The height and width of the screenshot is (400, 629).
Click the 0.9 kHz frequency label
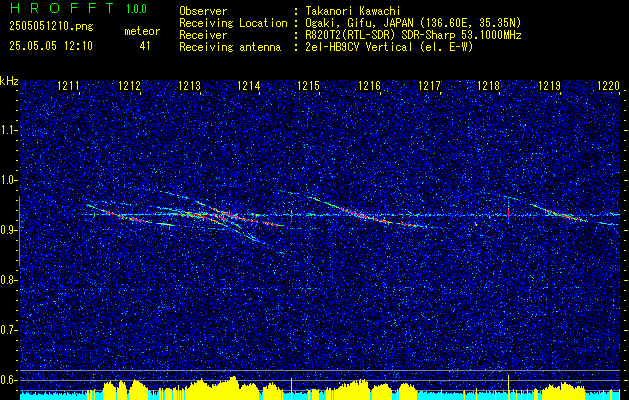tap(9, 230)
